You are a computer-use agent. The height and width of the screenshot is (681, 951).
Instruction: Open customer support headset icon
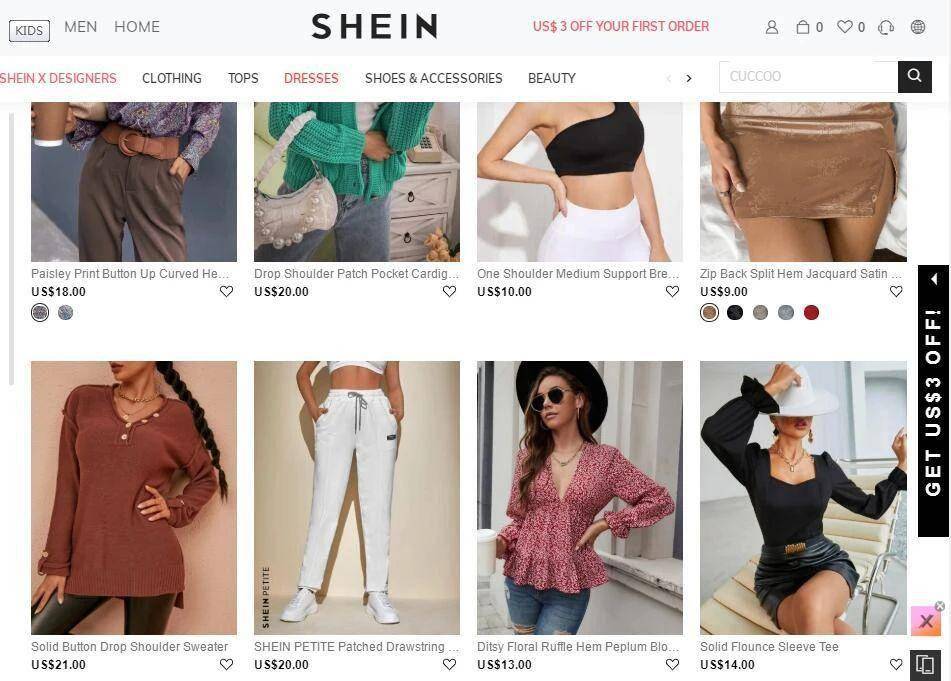pyautogui.click(x=885, y=27)
